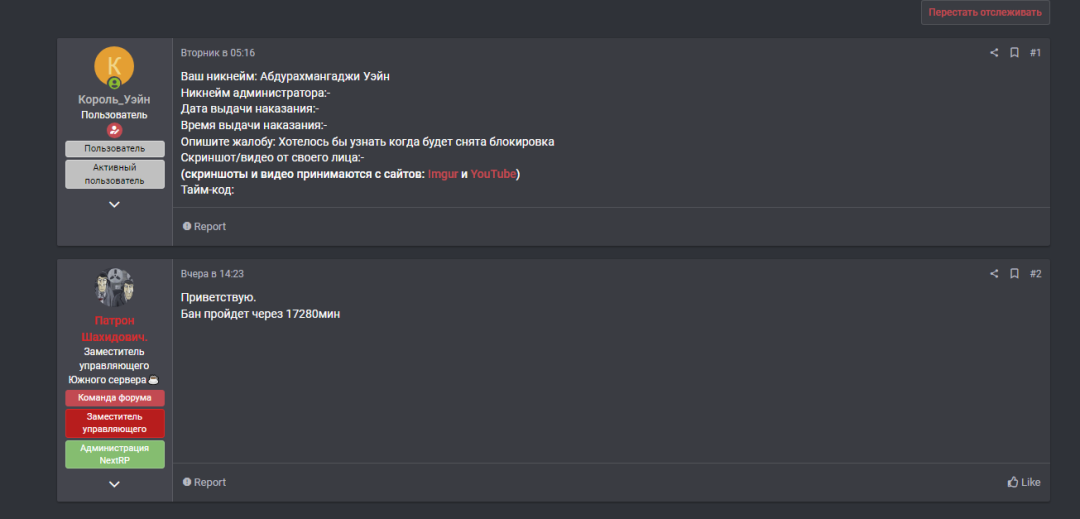
Task: Bookmark post #2 with the bookmark icon
Action: coord(1015,274)
